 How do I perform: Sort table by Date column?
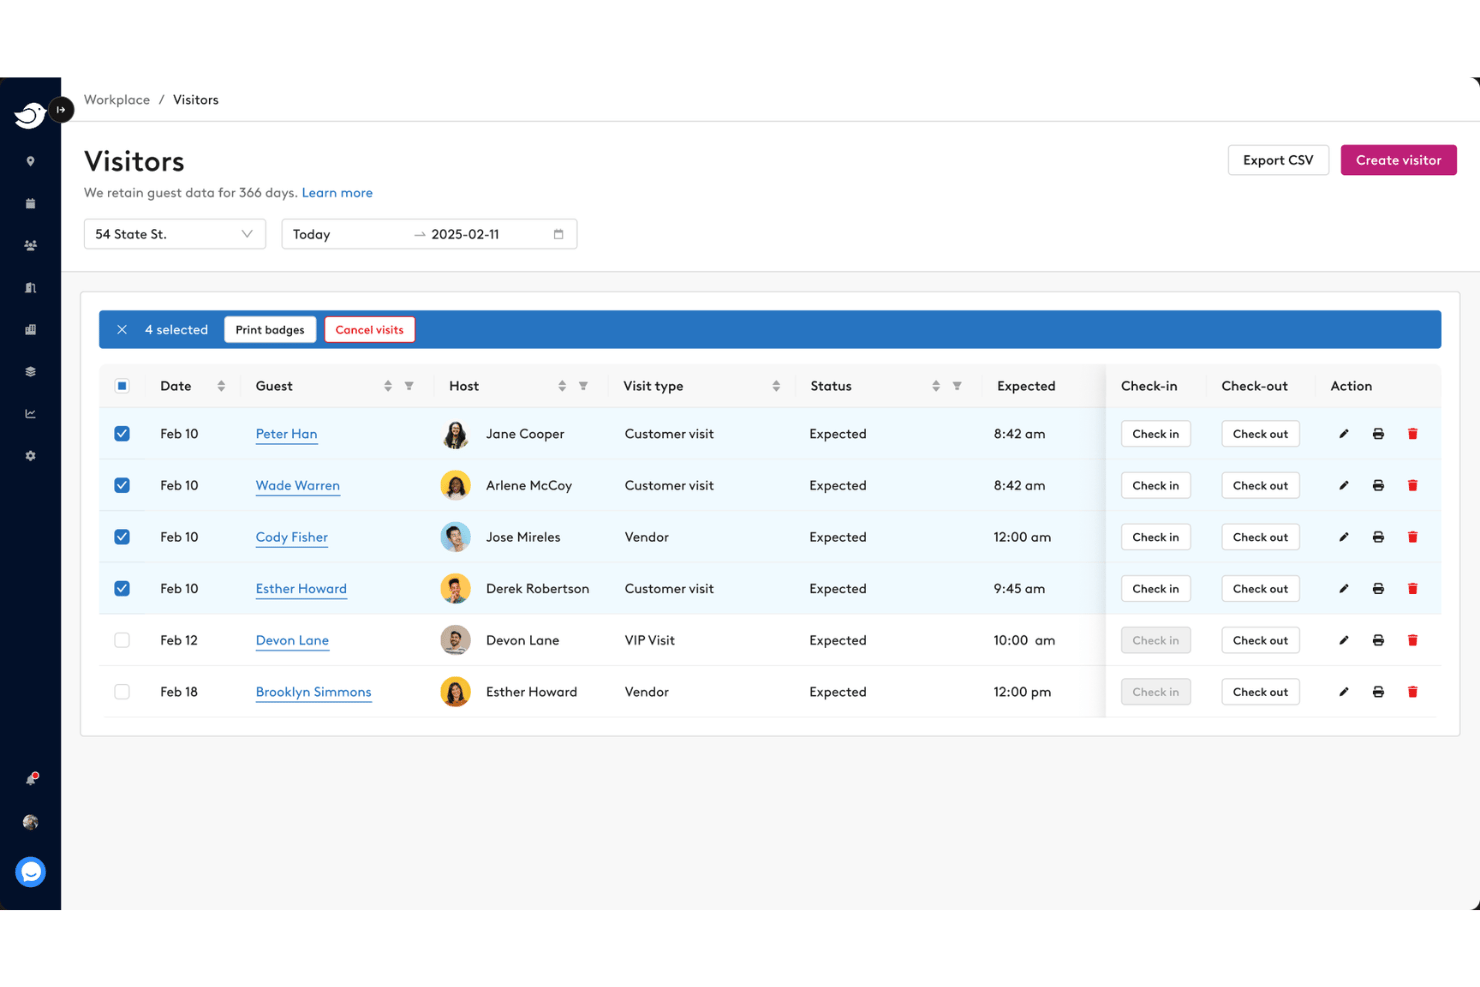(x=221, y=386)
